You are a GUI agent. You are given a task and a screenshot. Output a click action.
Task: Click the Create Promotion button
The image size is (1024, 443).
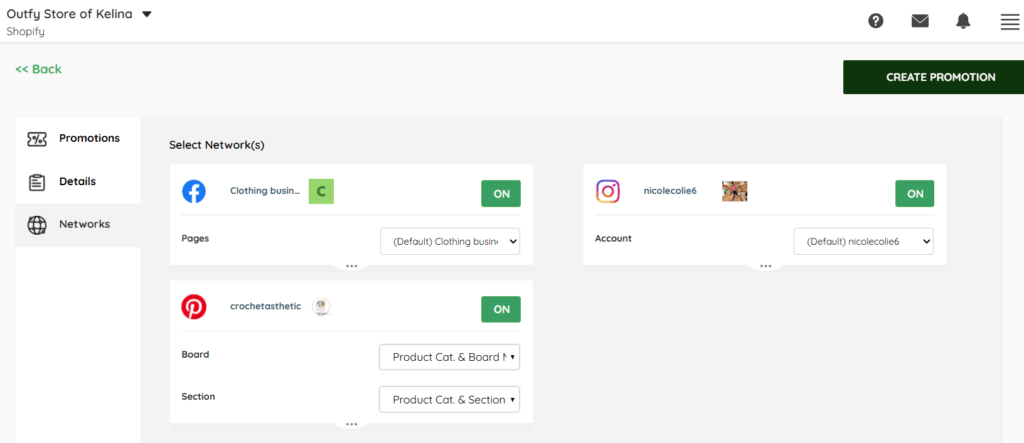click(940, 77)
